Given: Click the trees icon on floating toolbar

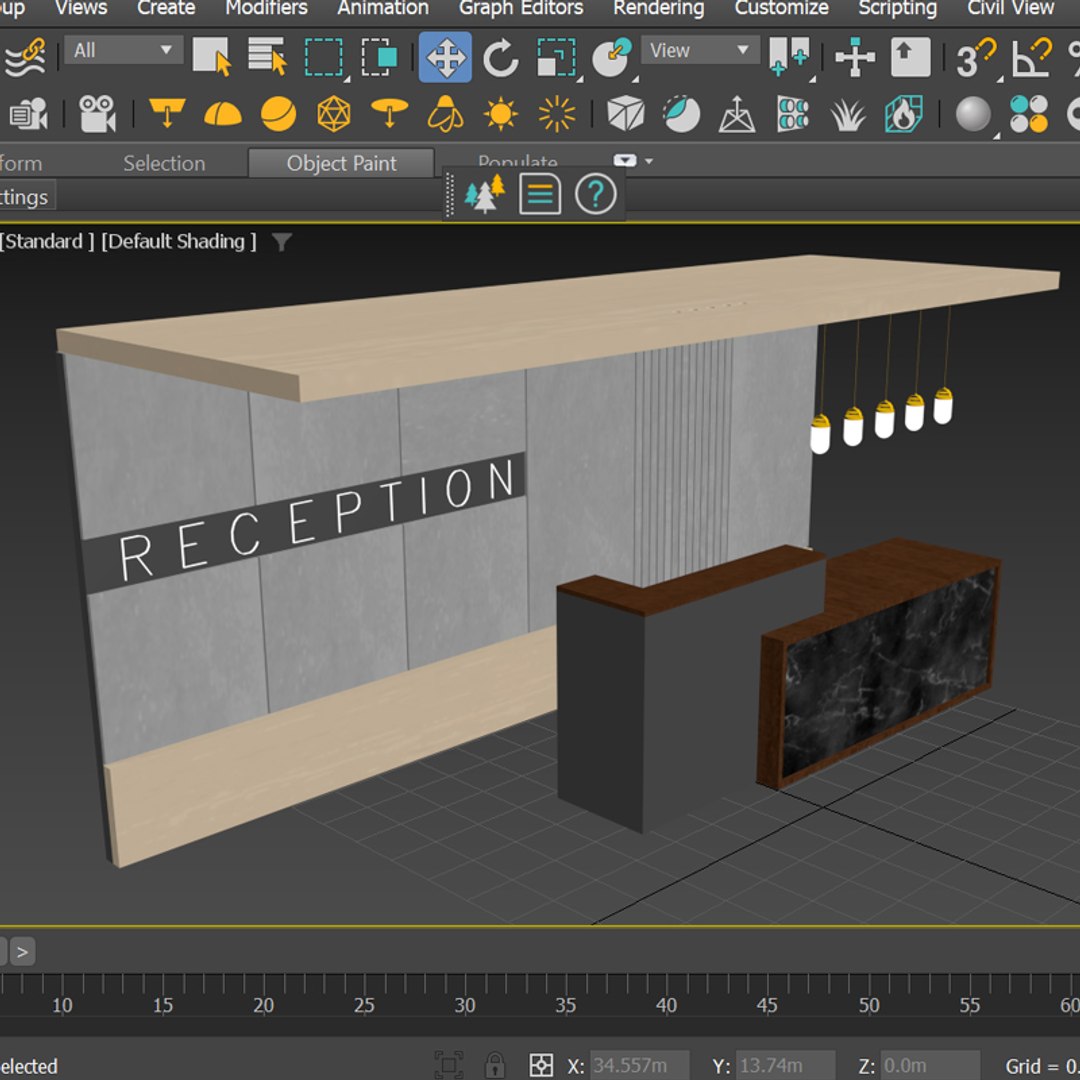Looking at the screenshot, I should [484, 194].
